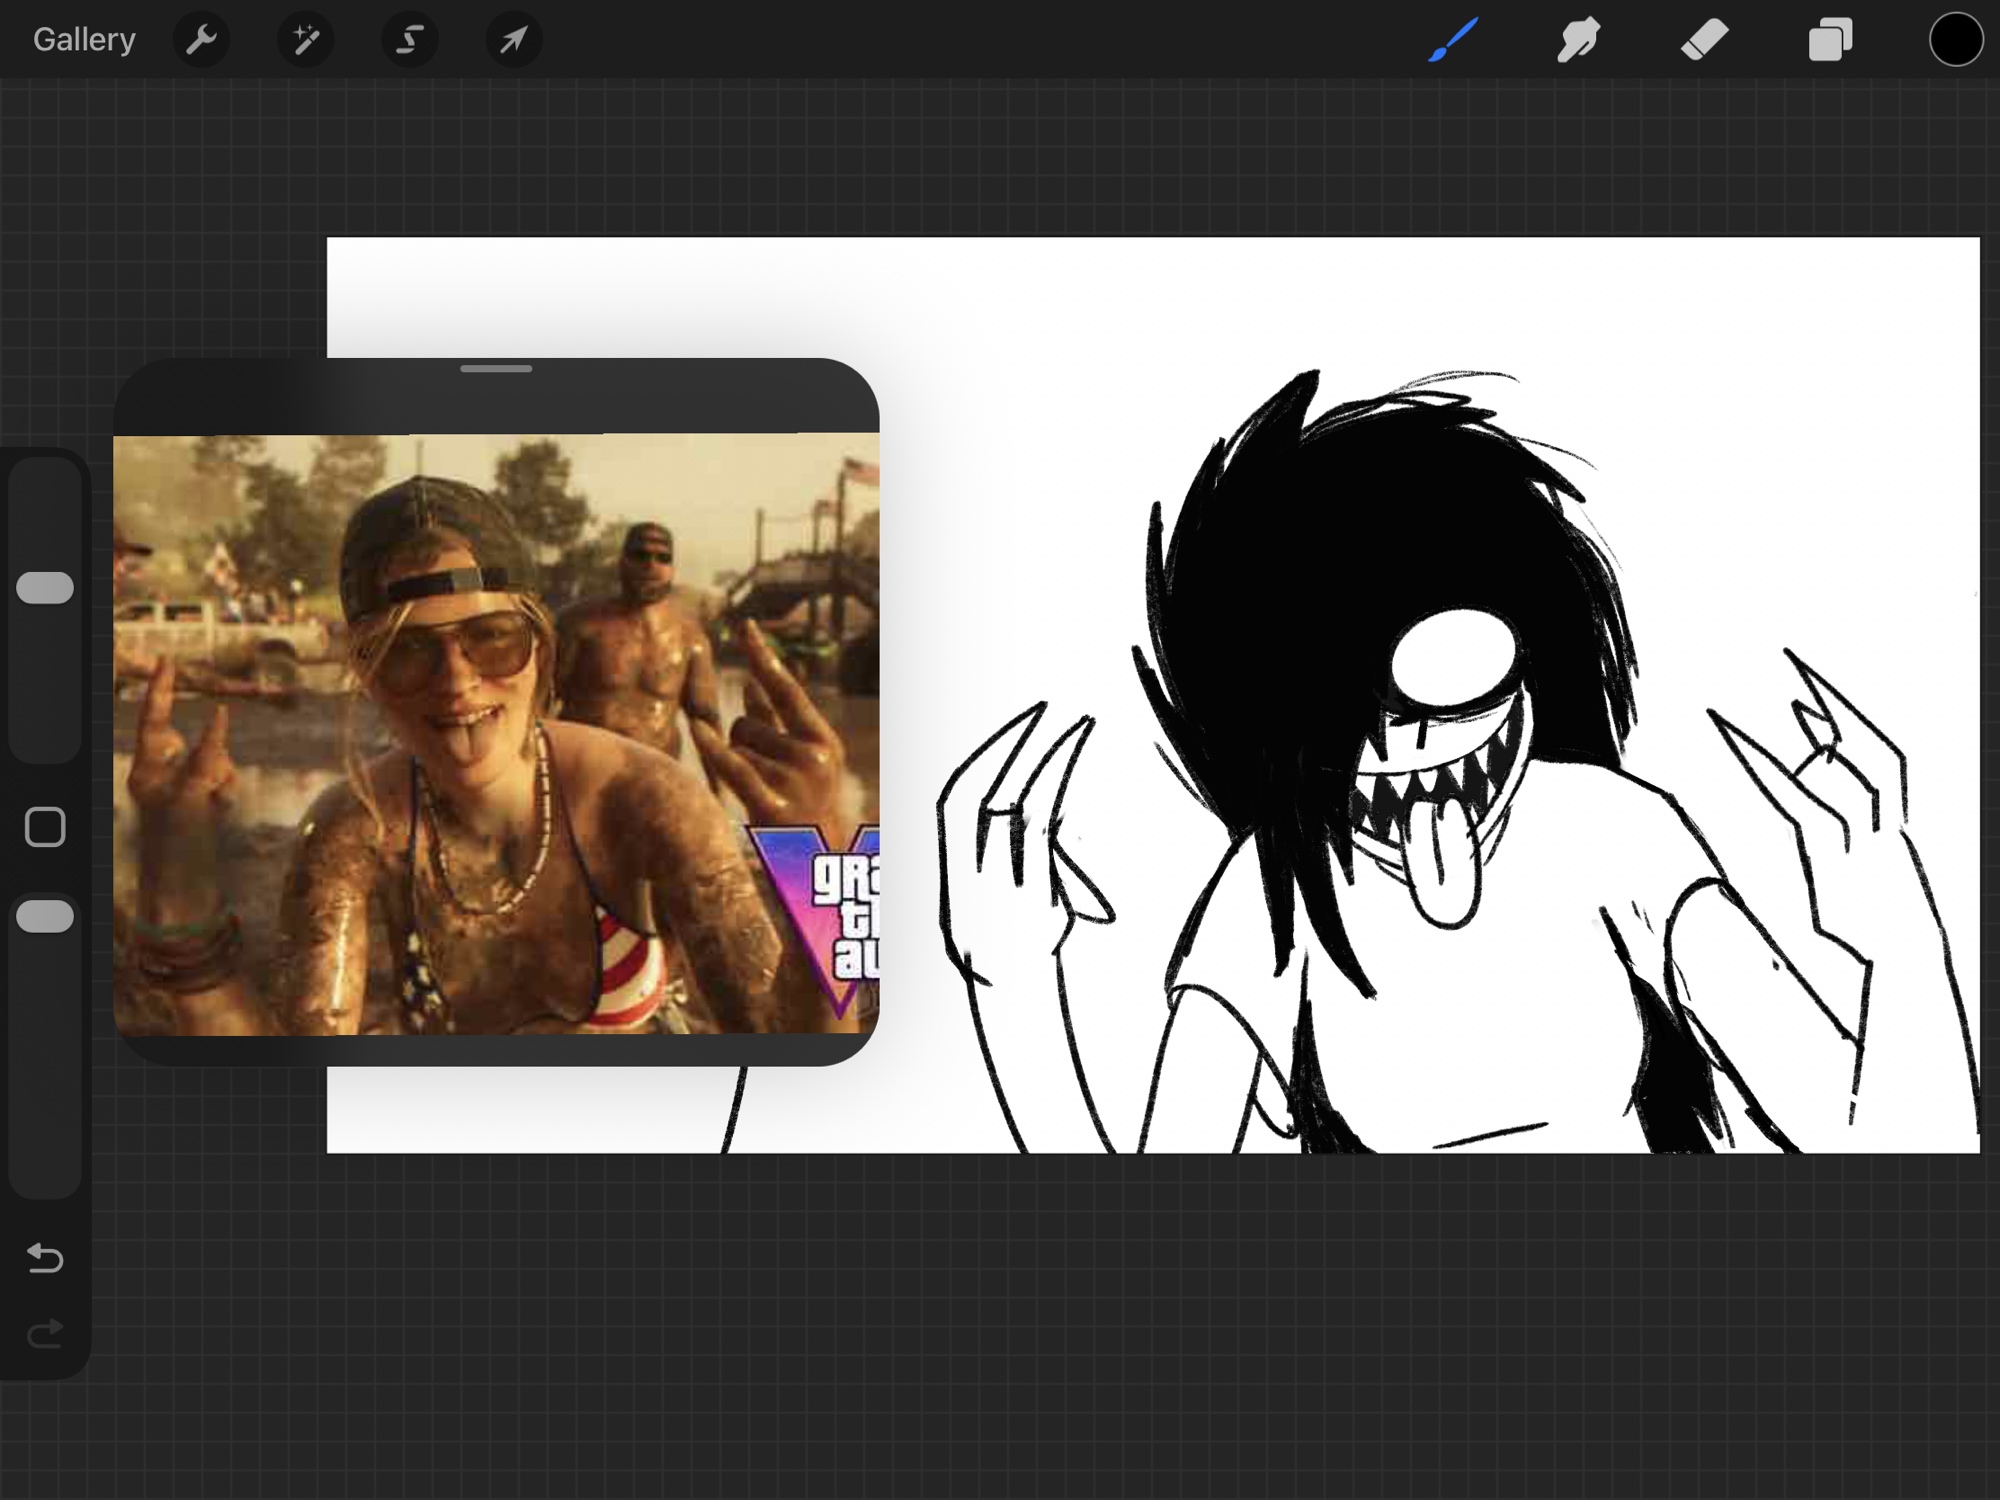Tap the reference window top grab handle

(496, 369)
